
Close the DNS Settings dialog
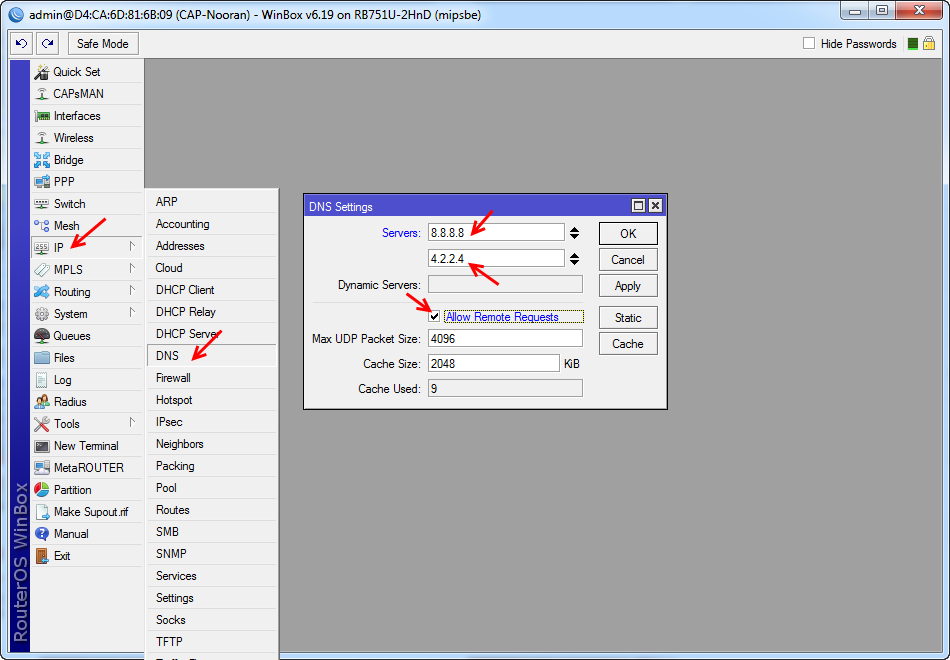(x=655, y=206)
